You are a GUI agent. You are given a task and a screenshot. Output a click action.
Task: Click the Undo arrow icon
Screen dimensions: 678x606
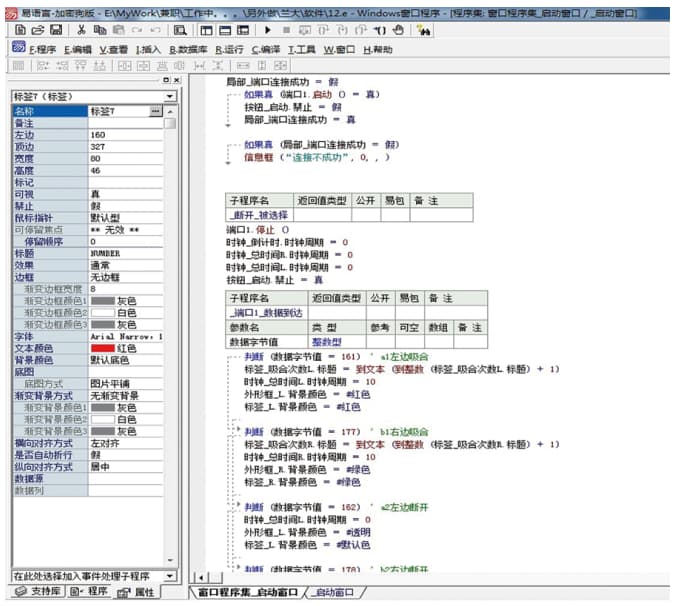[x=155, y=30]
